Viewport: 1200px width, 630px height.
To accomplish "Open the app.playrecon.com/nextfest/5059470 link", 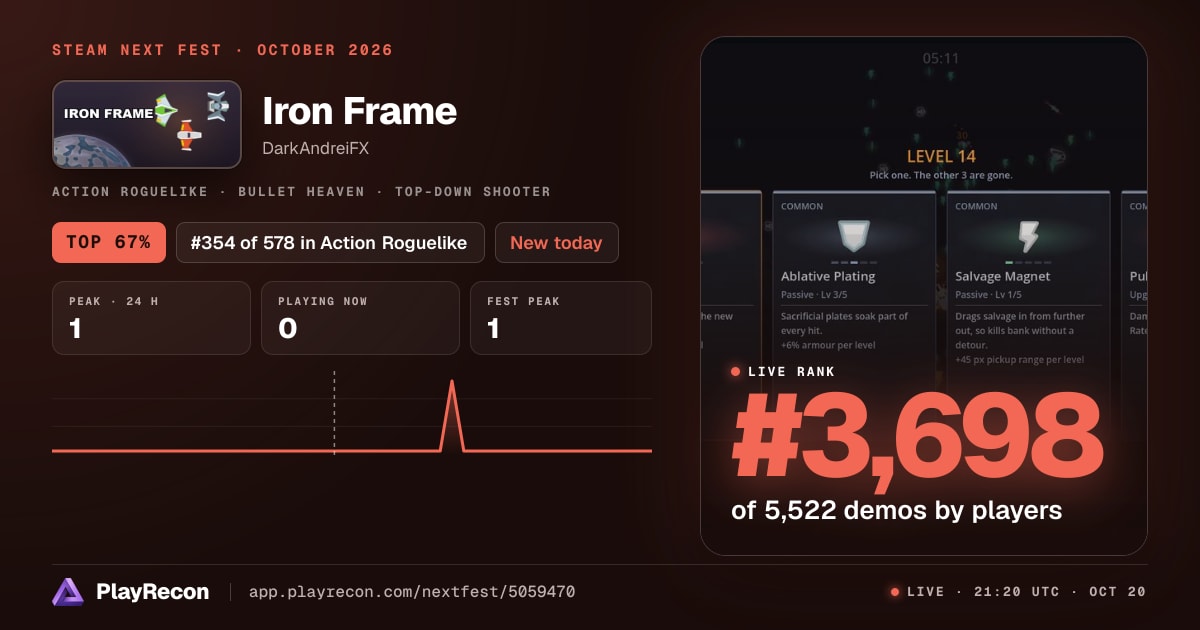I will pos(412,592).
